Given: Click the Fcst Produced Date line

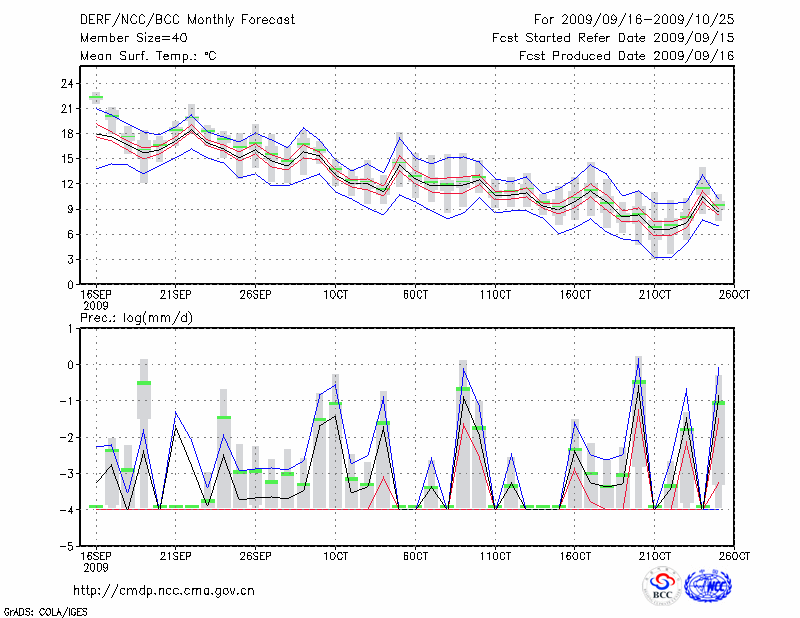Looking at the screenshot, I should click(x=627, y=56).
